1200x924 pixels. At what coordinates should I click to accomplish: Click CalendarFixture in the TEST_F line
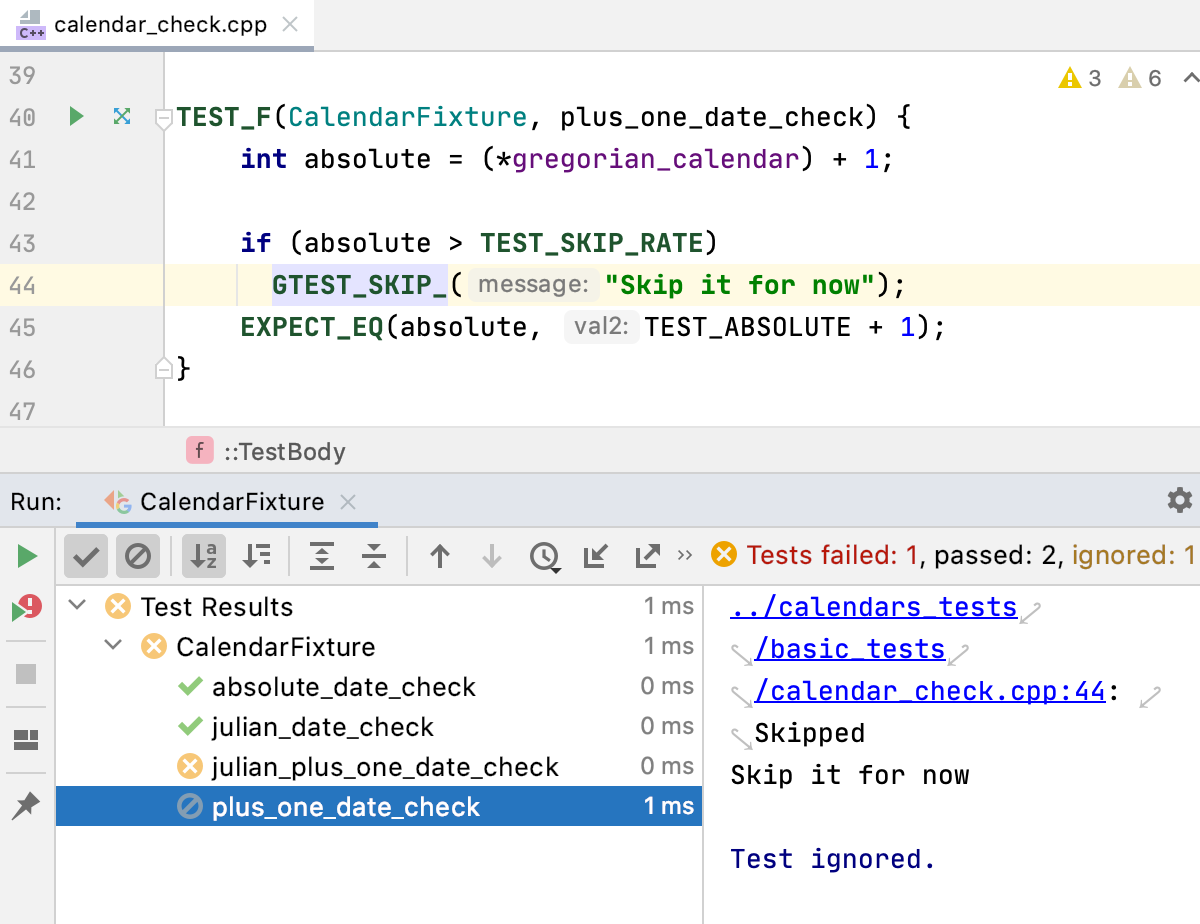click(x=407, y=118)
